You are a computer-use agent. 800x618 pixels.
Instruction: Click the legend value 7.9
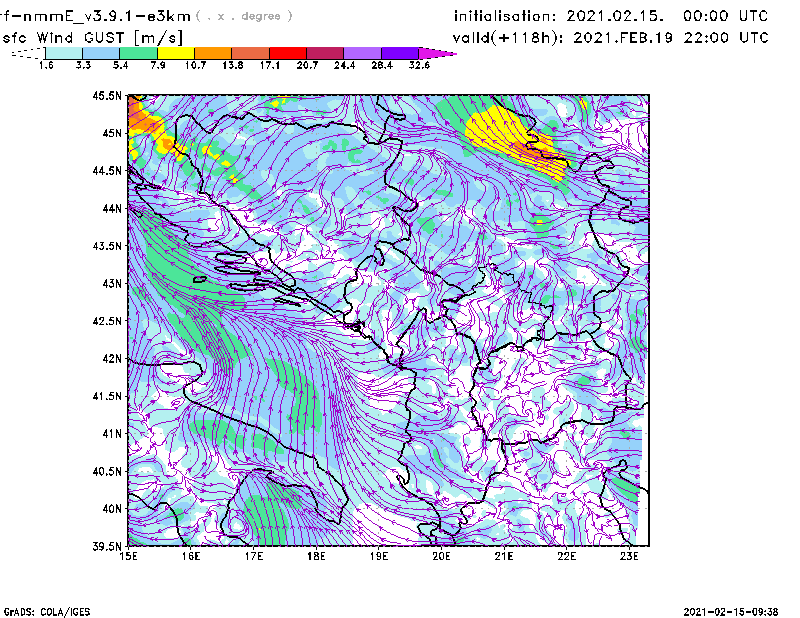pyautogui.click(x=158, y=65)
